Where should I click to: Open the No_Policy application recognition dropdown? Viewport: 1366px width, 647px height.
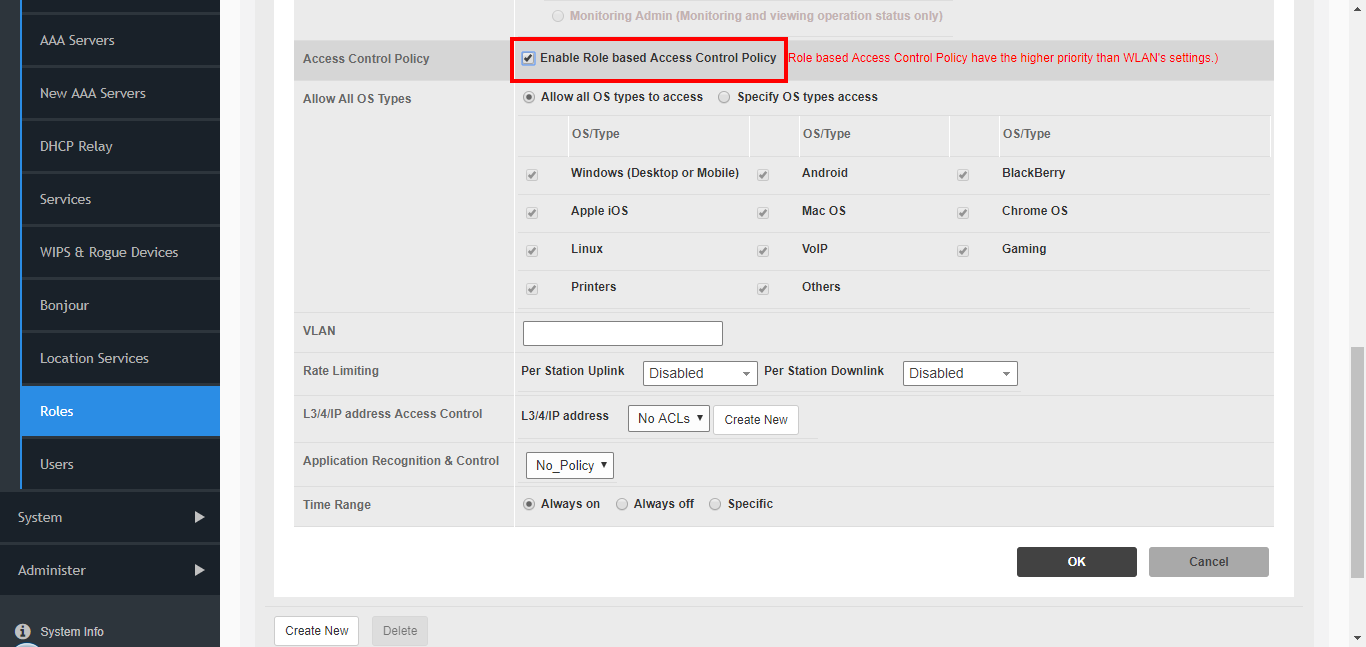[569, 465]
